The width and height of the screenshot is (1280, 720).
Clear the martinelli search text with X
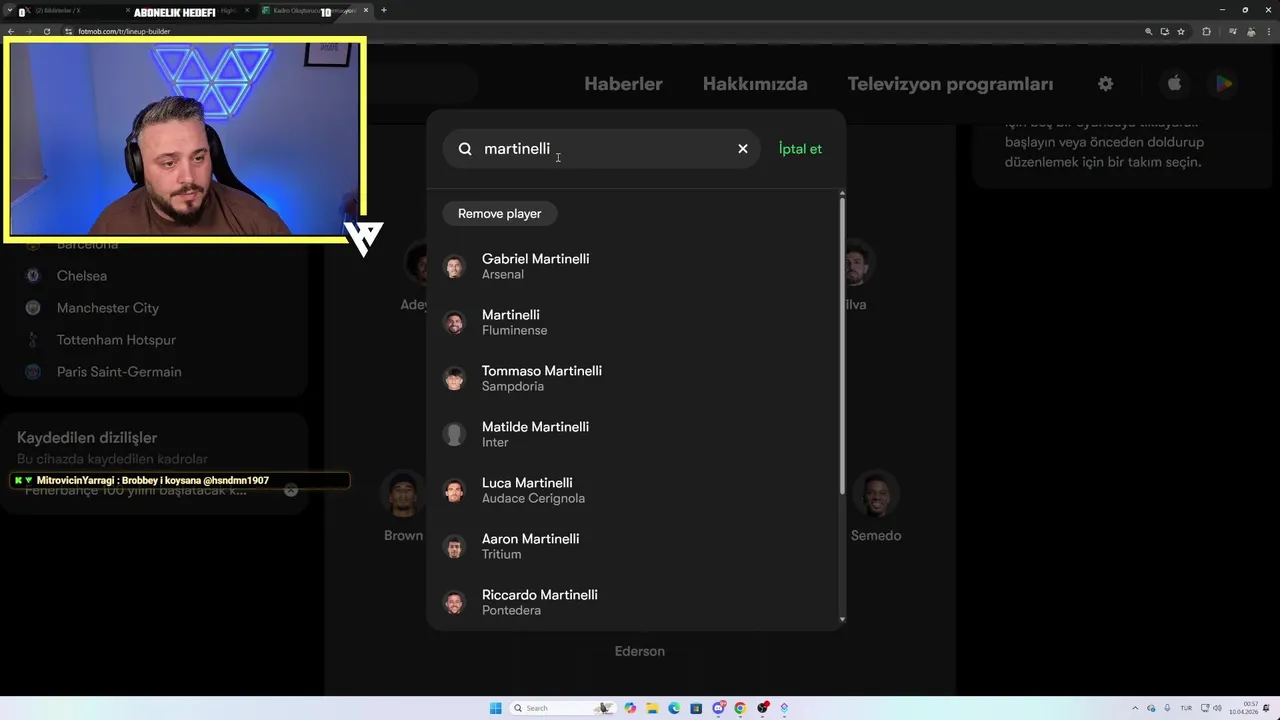click(743, 148)
